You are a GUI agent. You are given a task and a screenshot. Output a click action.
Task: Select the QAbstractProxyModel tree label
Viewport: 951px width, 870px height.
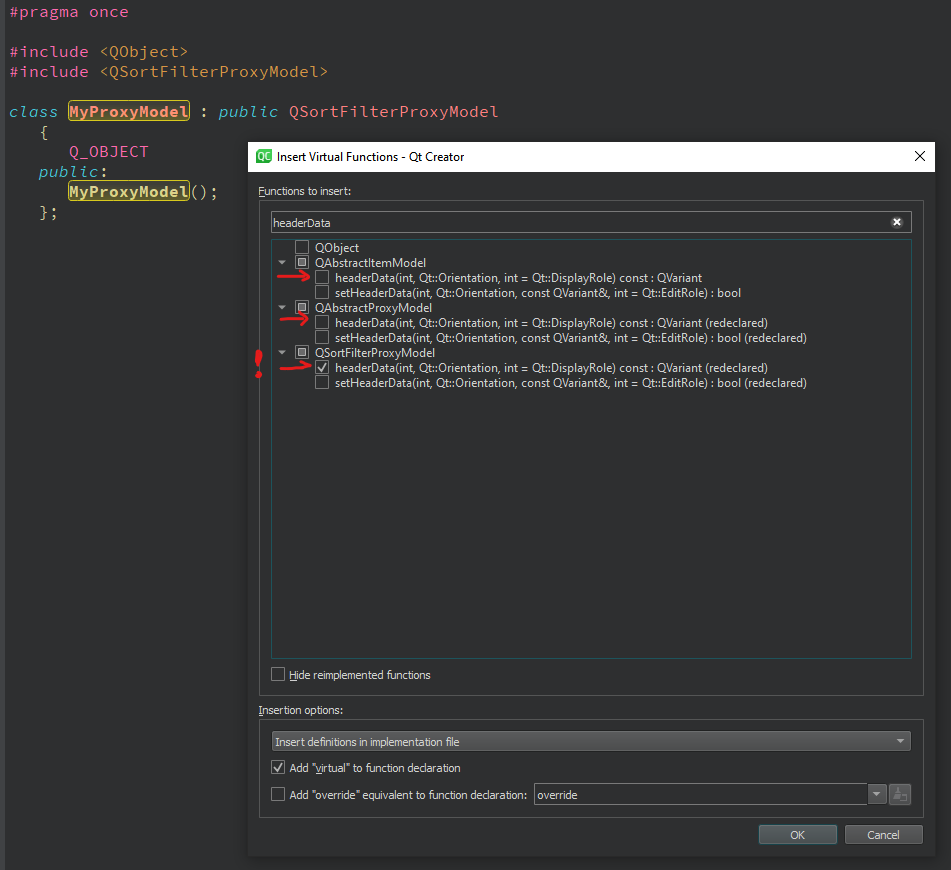click(373, 308)
